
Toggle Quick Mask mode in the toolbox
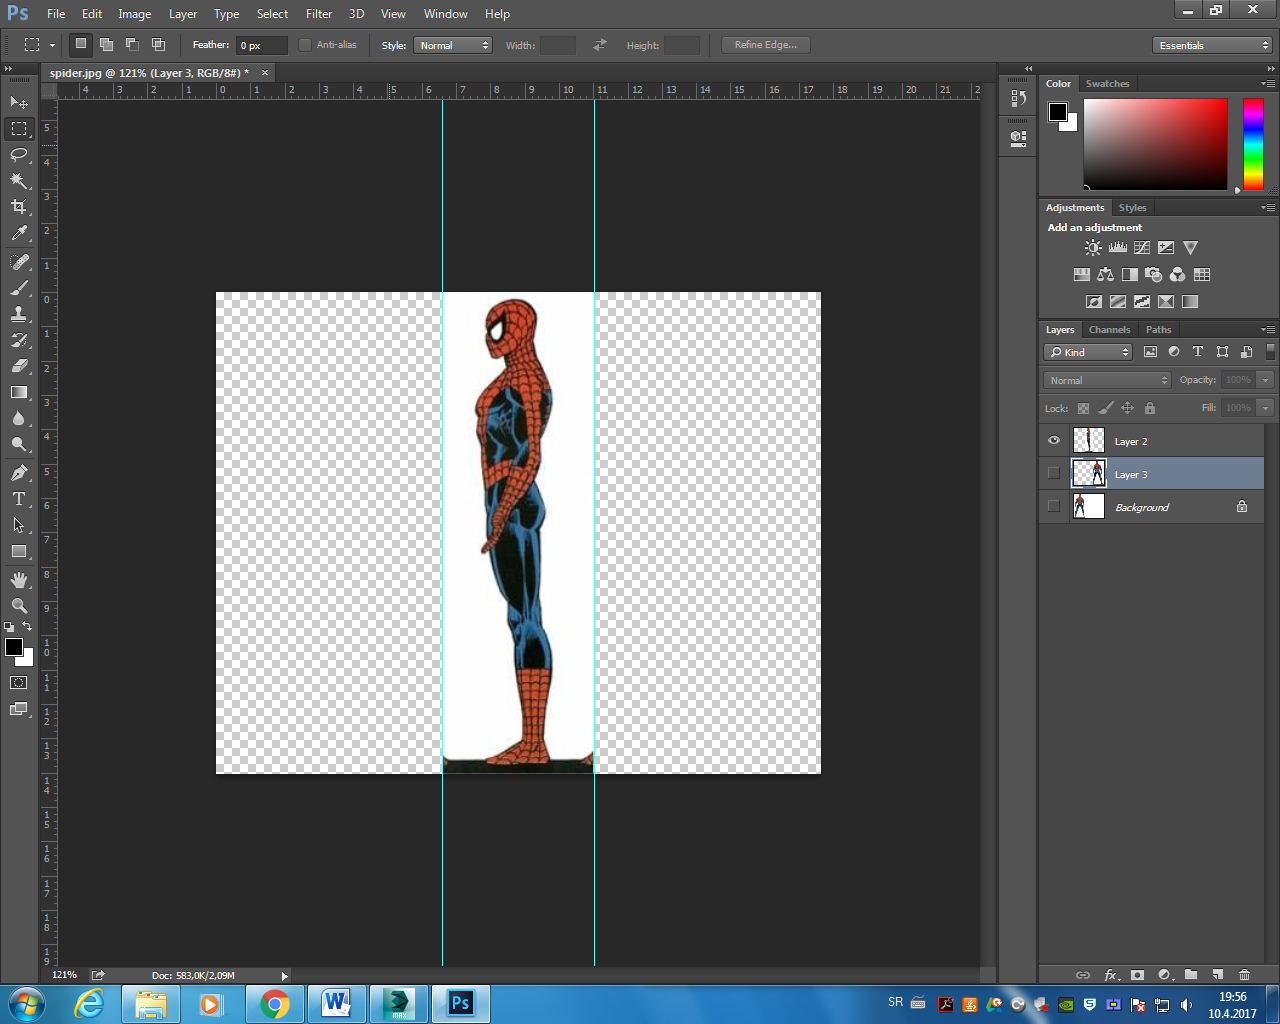click(19, 682)
